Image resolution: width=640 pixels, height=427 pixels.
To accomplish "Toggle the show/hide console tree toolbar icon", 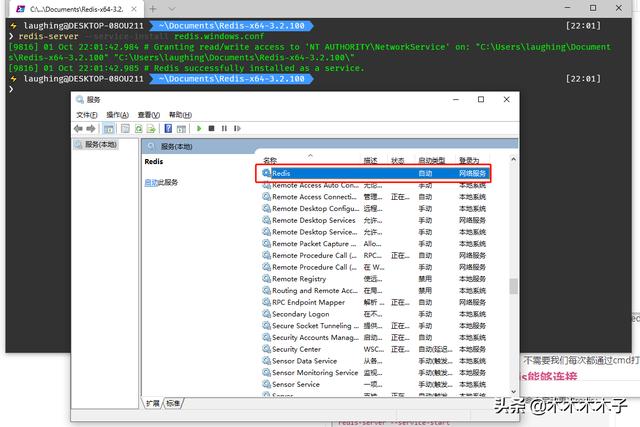I will pos(109,129).
